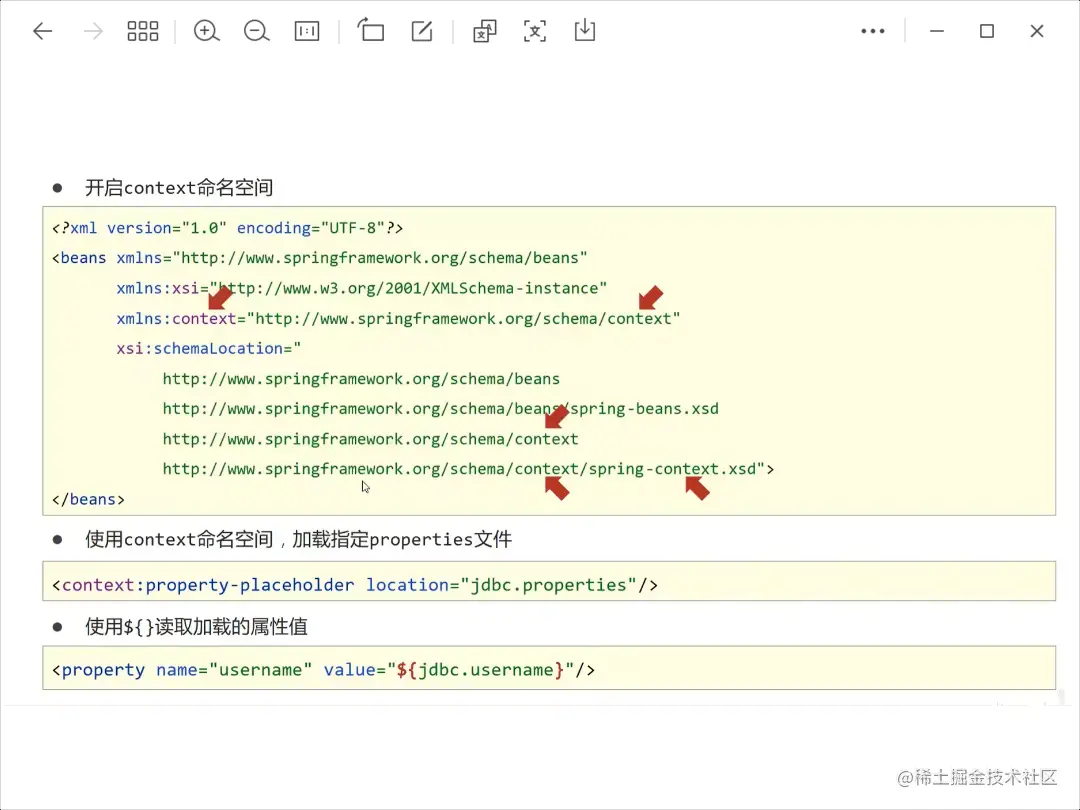Click the spring-beans.xsd URL line
Image resolution: width=1080 pixels, height=810 pixels.
[441, 408]
